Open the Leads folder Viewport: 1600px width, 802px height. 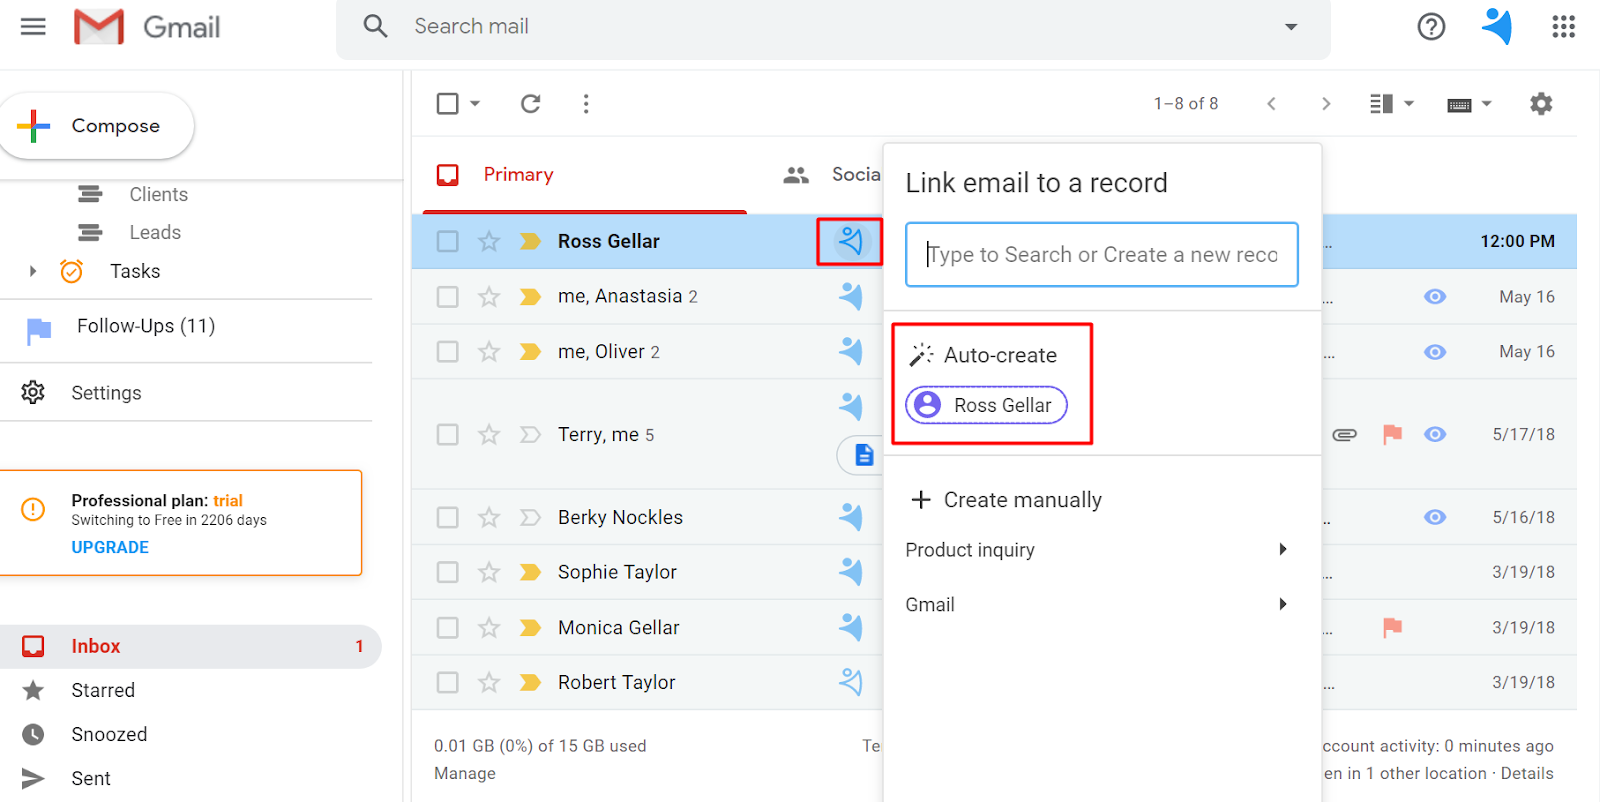[155, 232]
